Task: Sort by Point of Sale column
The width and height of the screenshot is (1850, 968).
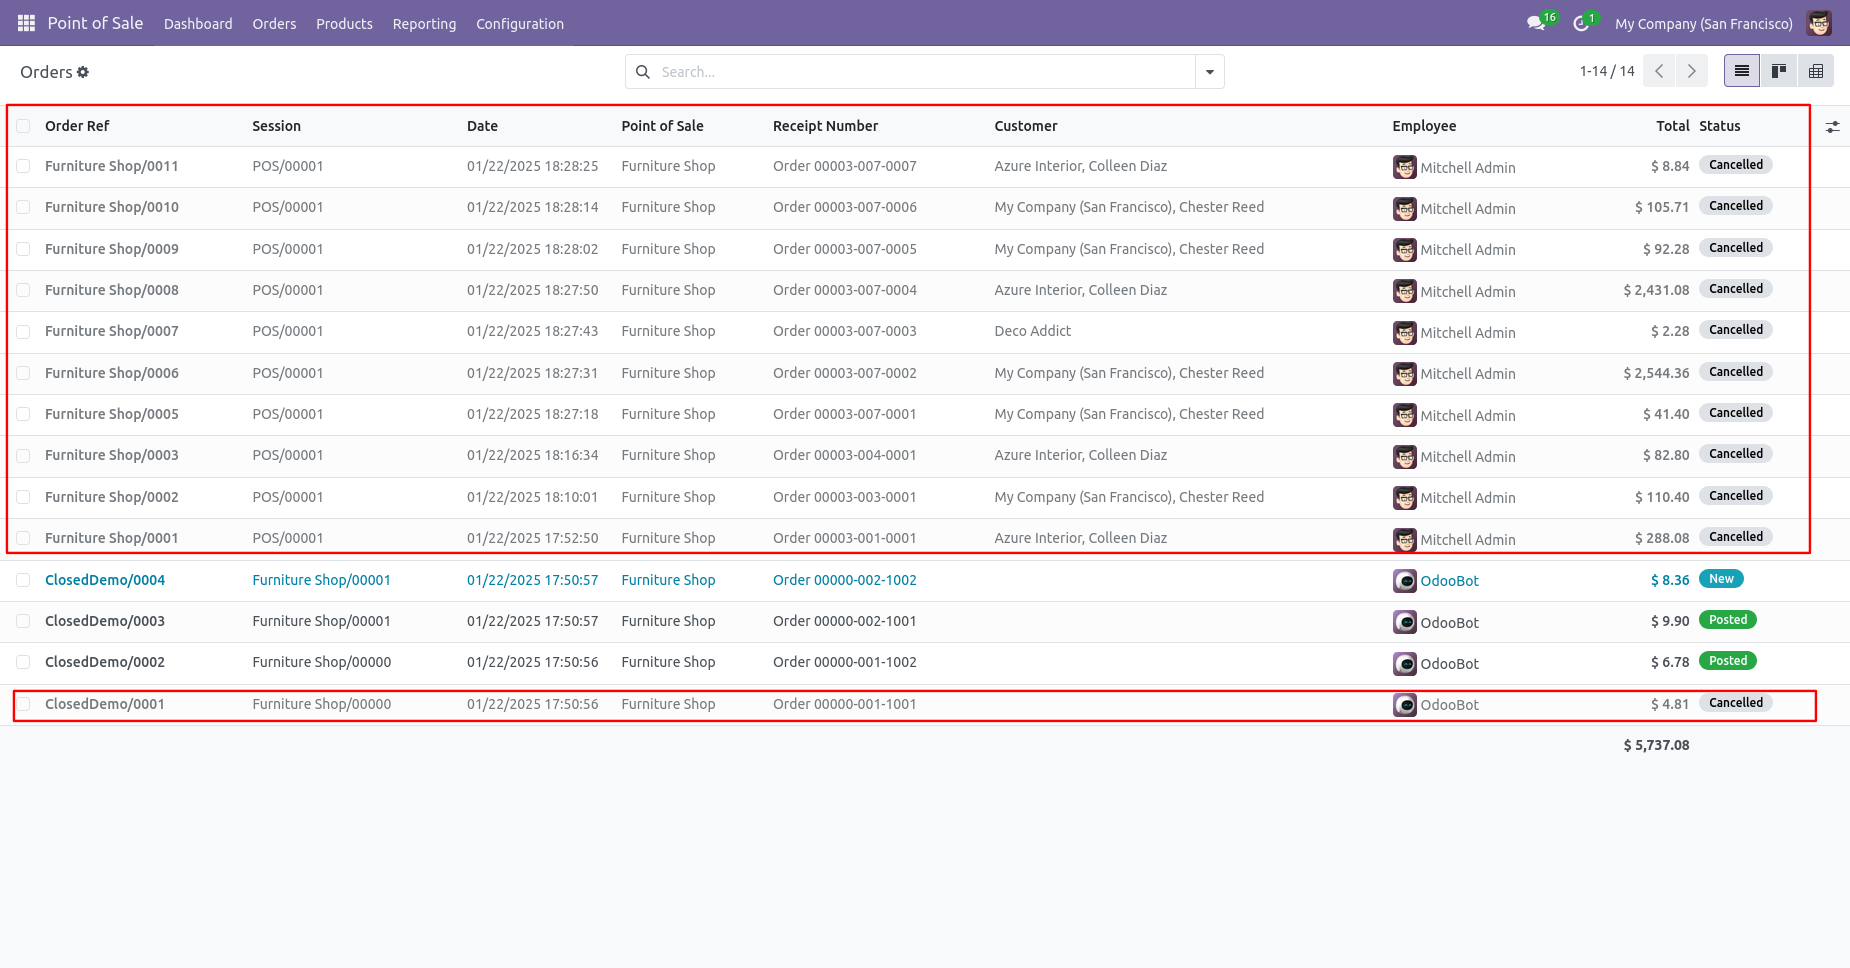Action: pyautogui.click(x=662, y=126)
